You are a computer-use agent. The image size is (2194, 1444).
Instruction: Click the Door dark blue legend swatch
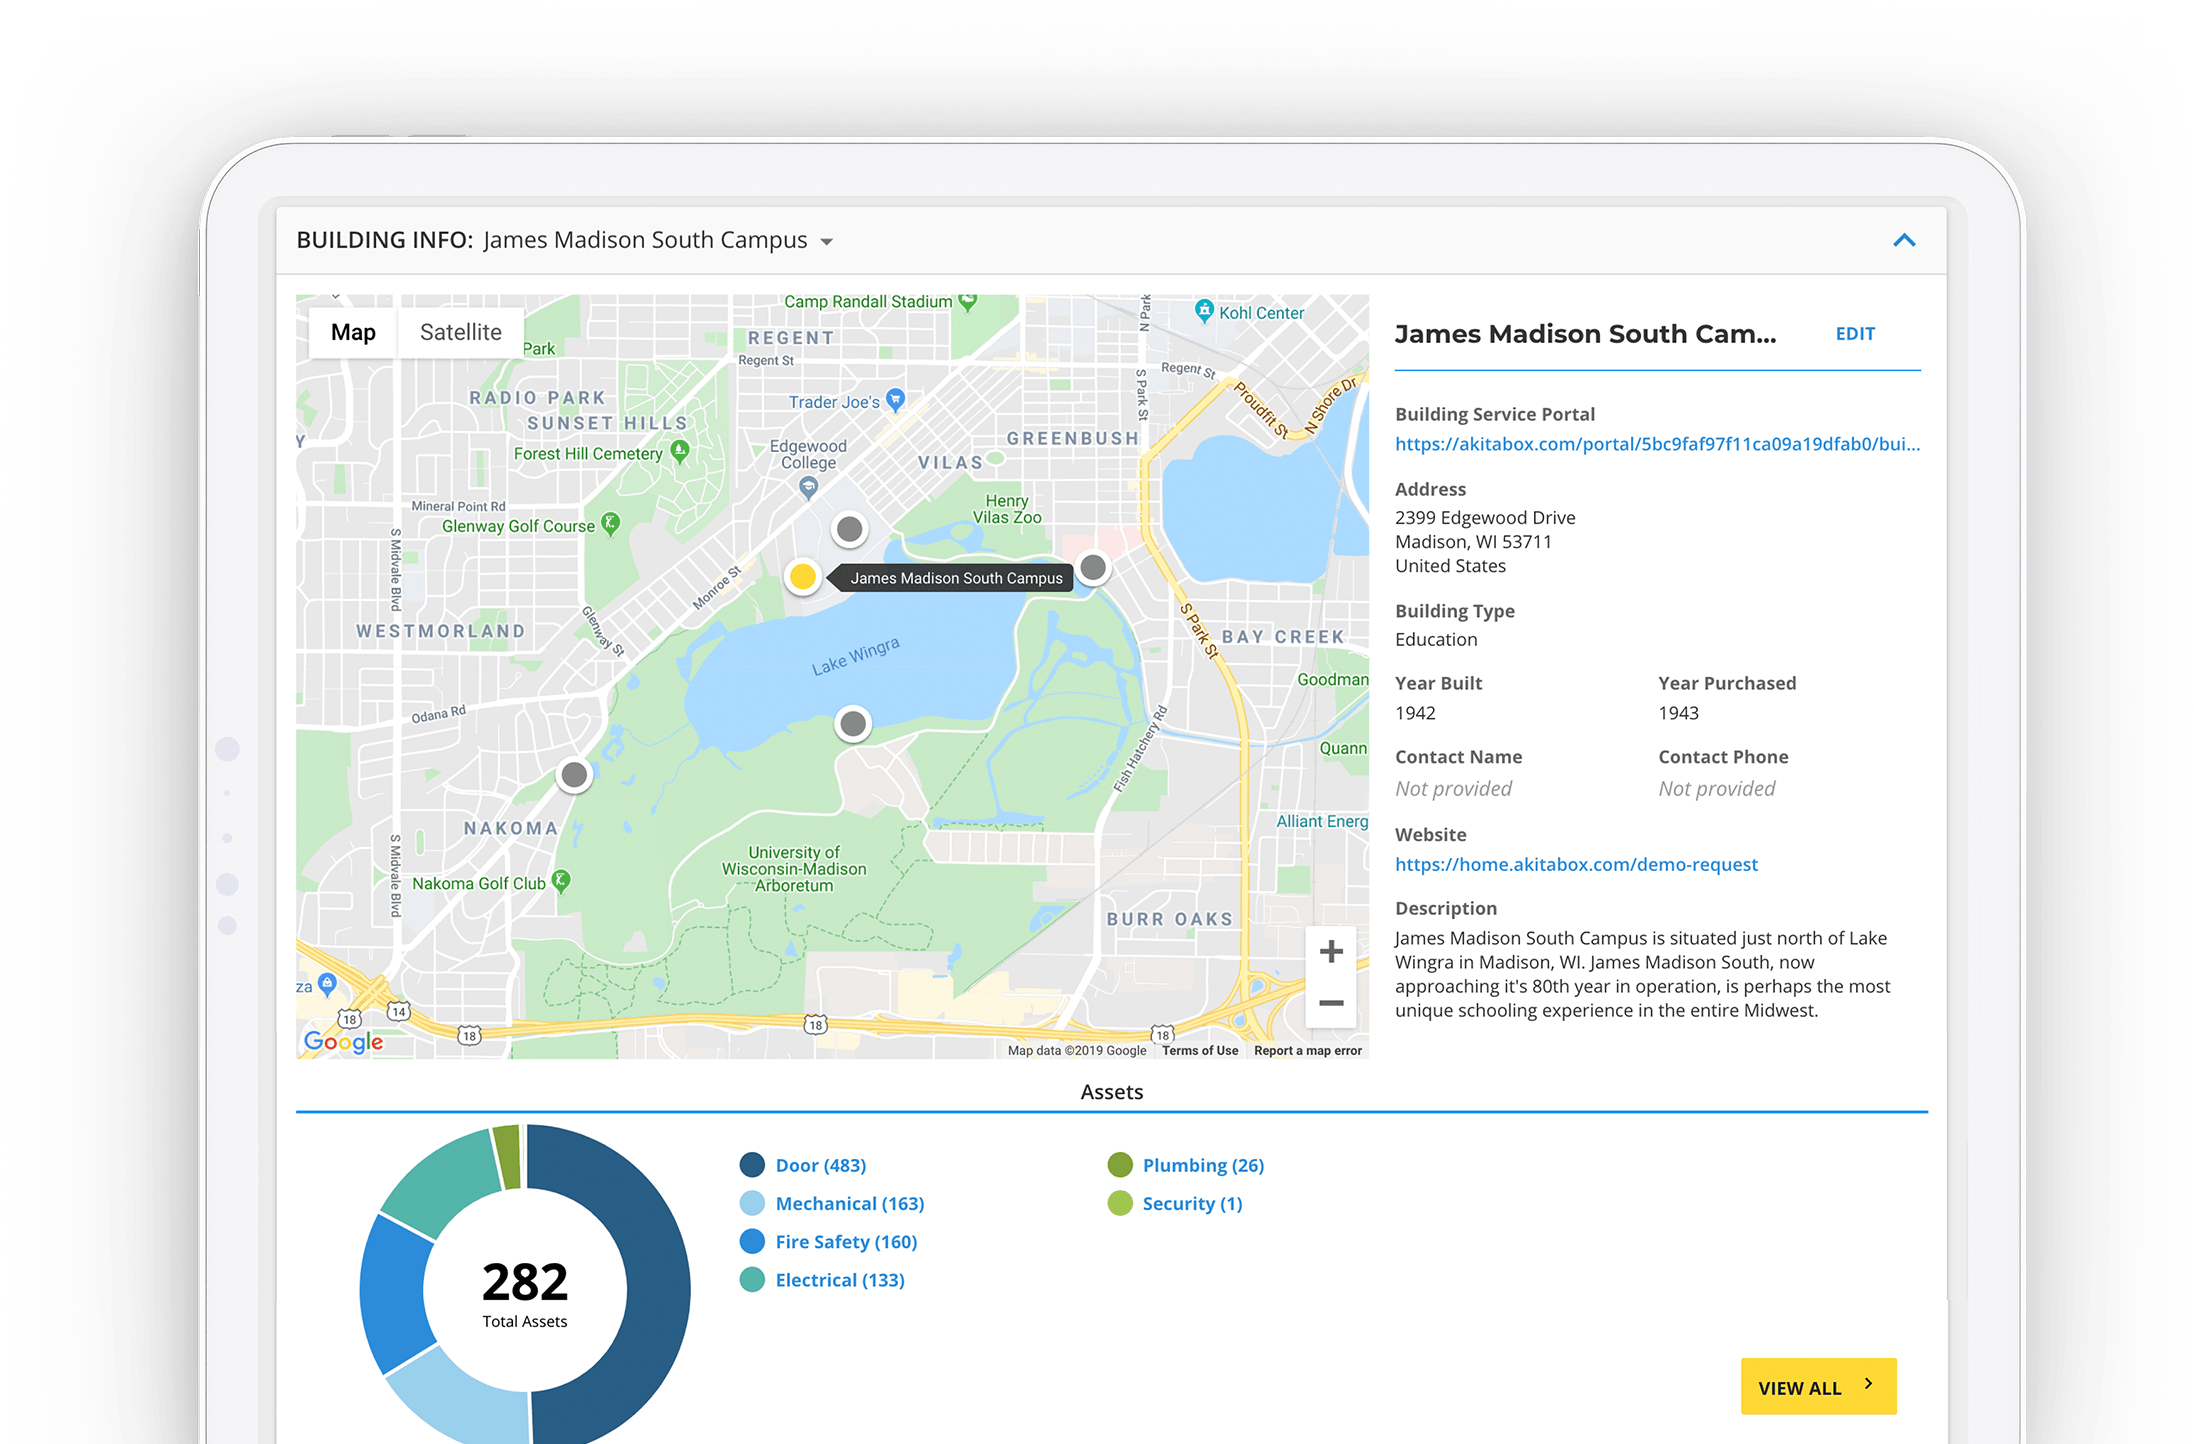point(752,1165)
